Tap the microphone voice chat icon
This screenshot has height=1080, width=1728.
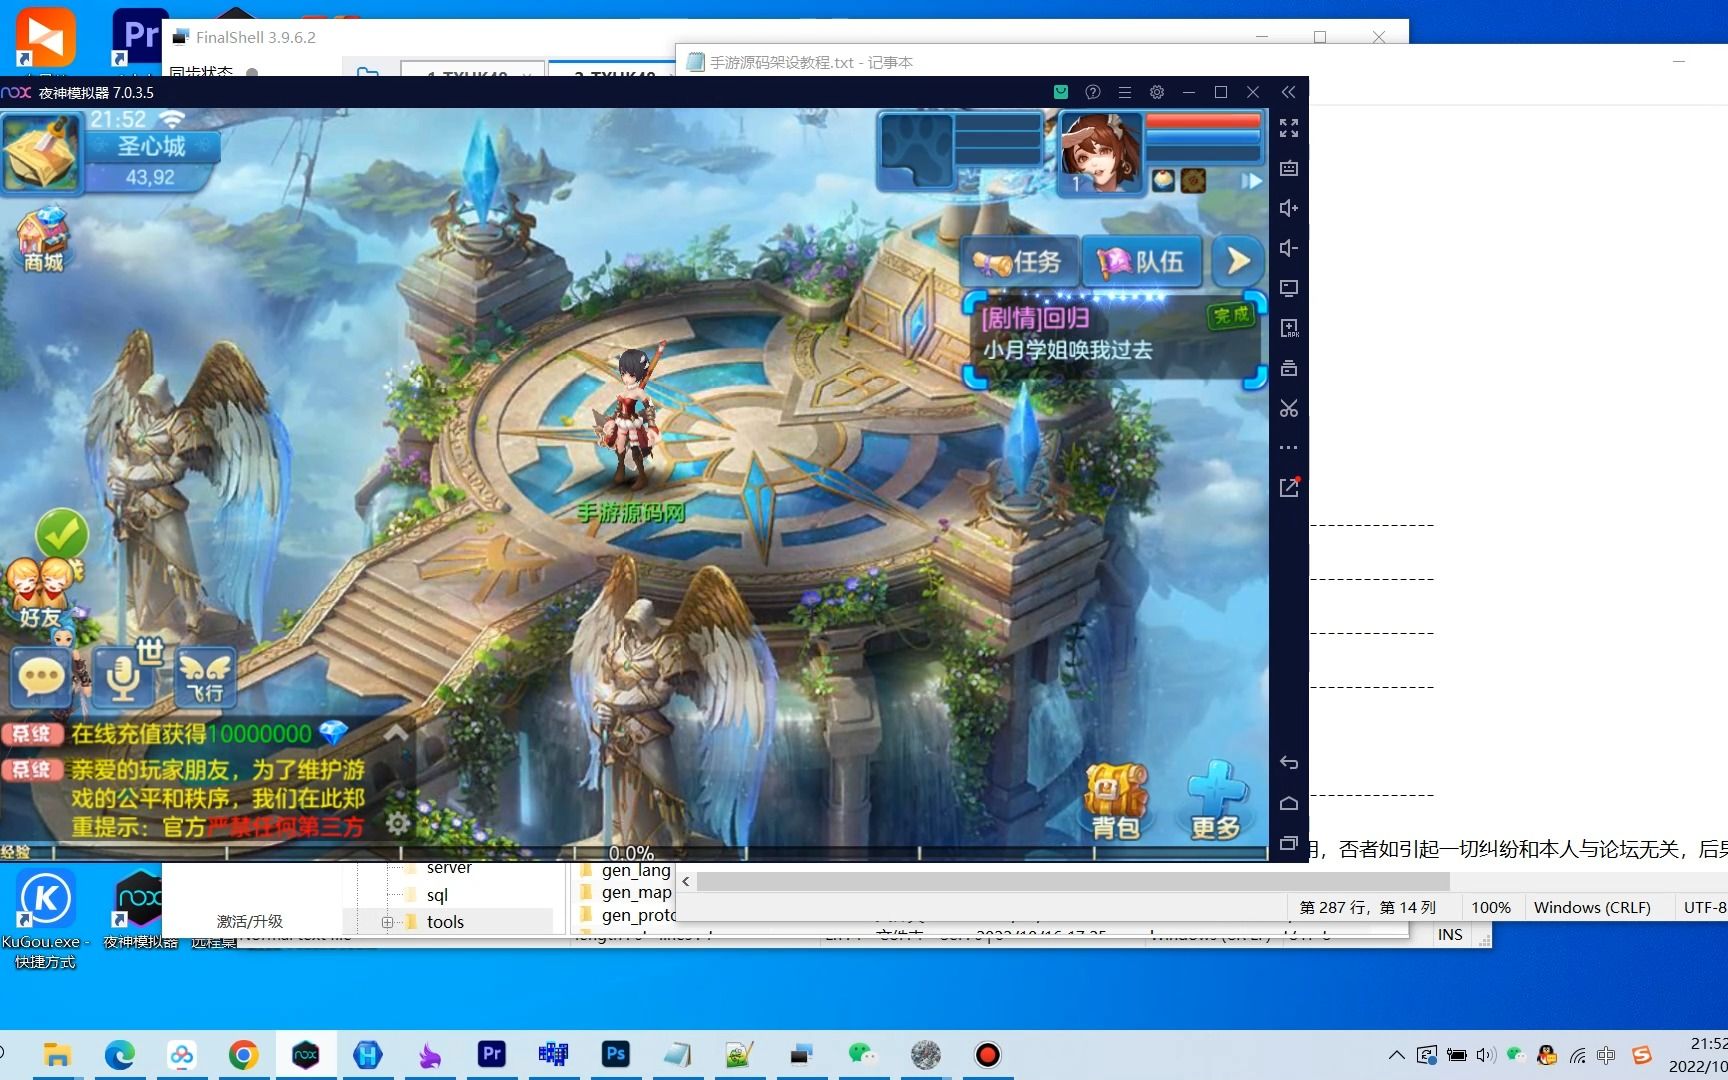tap(123, 678)
